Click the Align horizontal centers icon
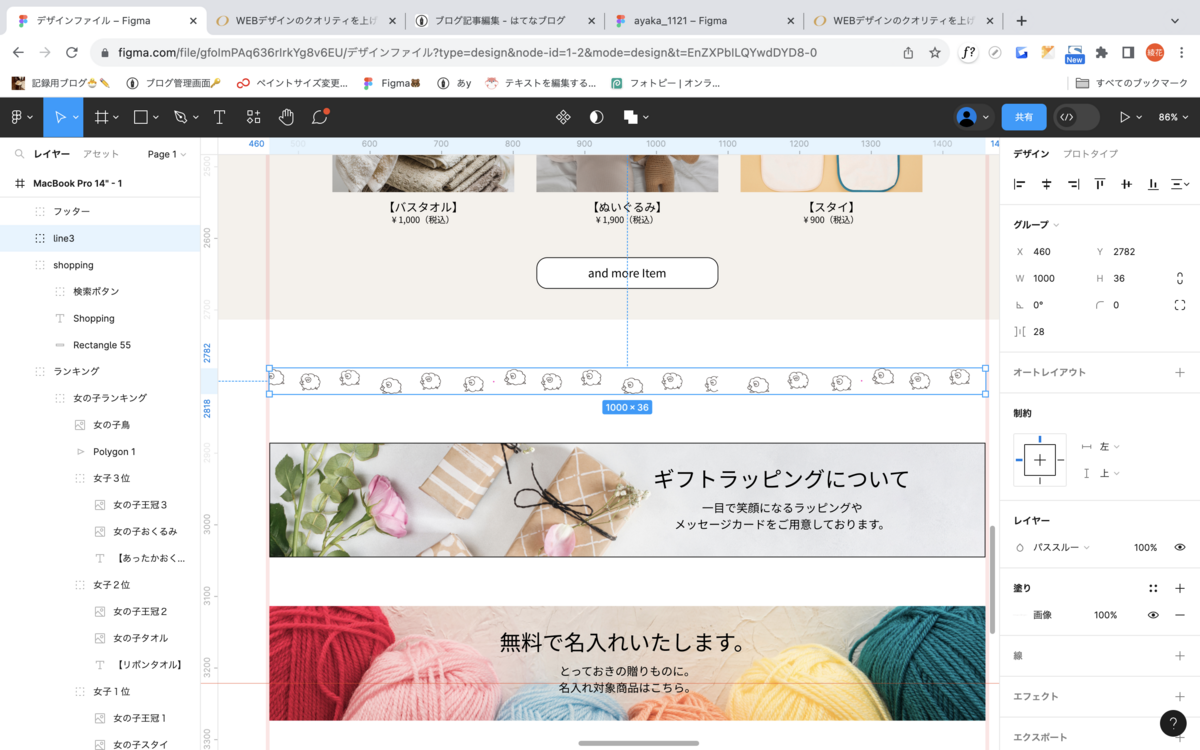1200x750 pixels. (1047, 184)
